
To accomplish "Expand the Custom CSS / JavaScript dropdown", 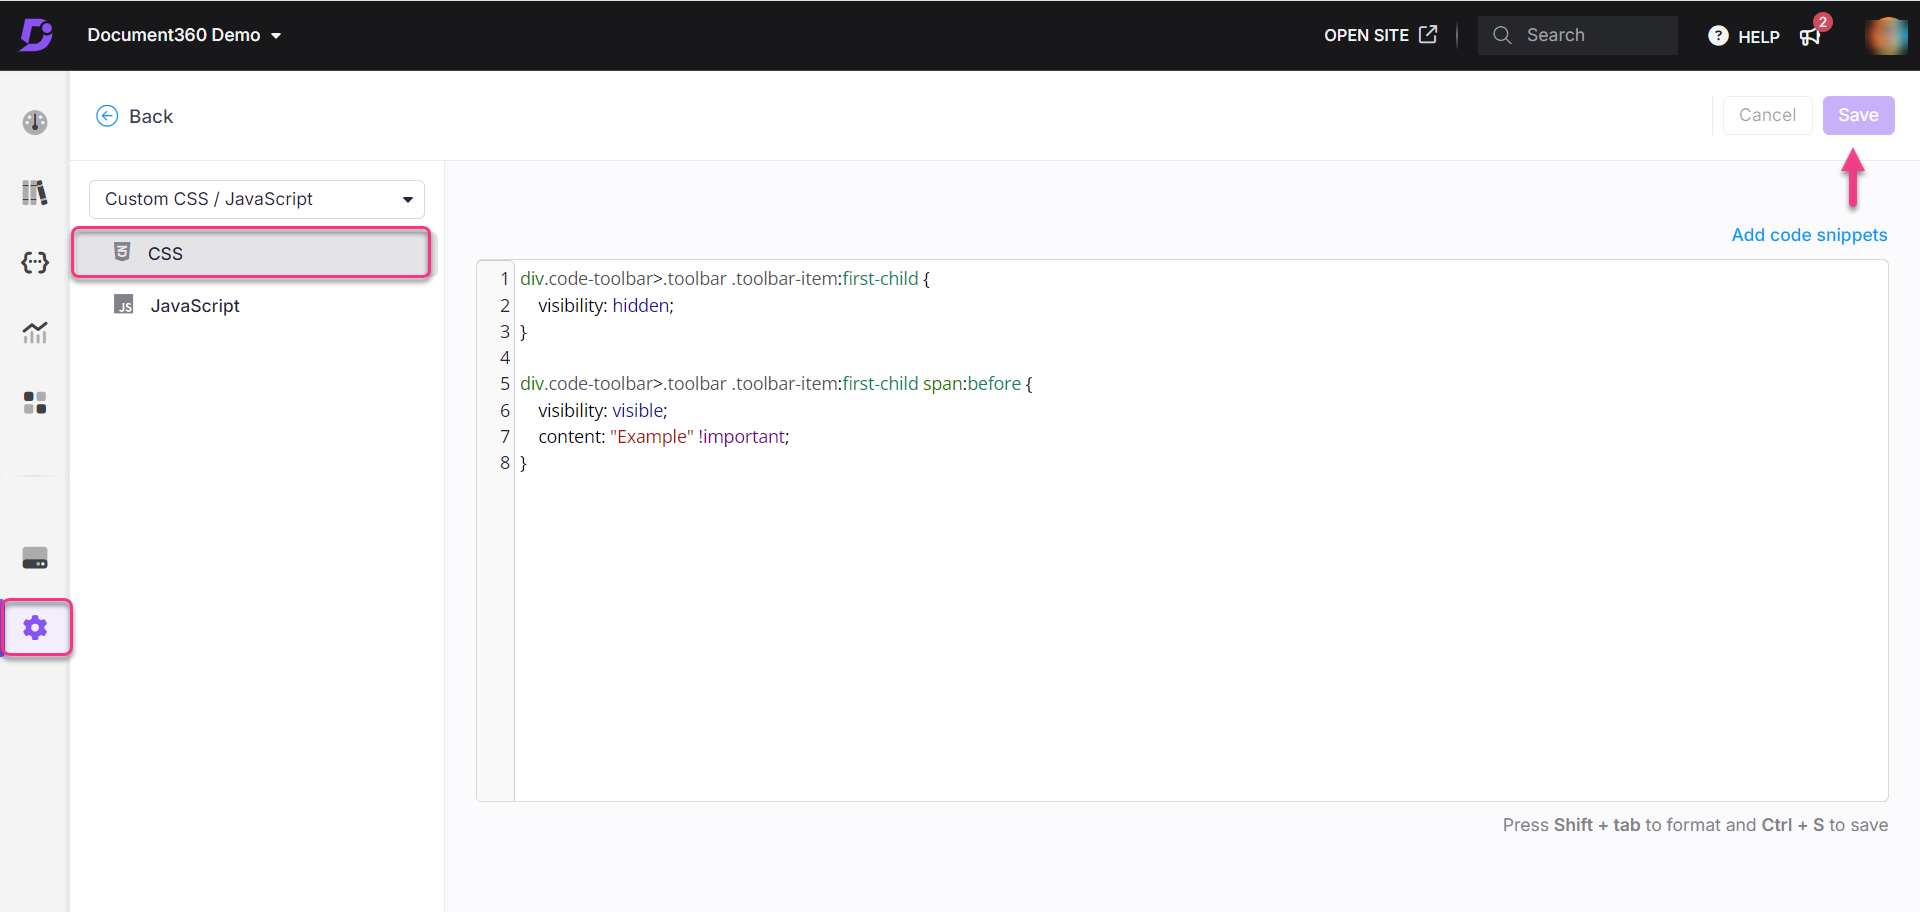I will [257, 199].
